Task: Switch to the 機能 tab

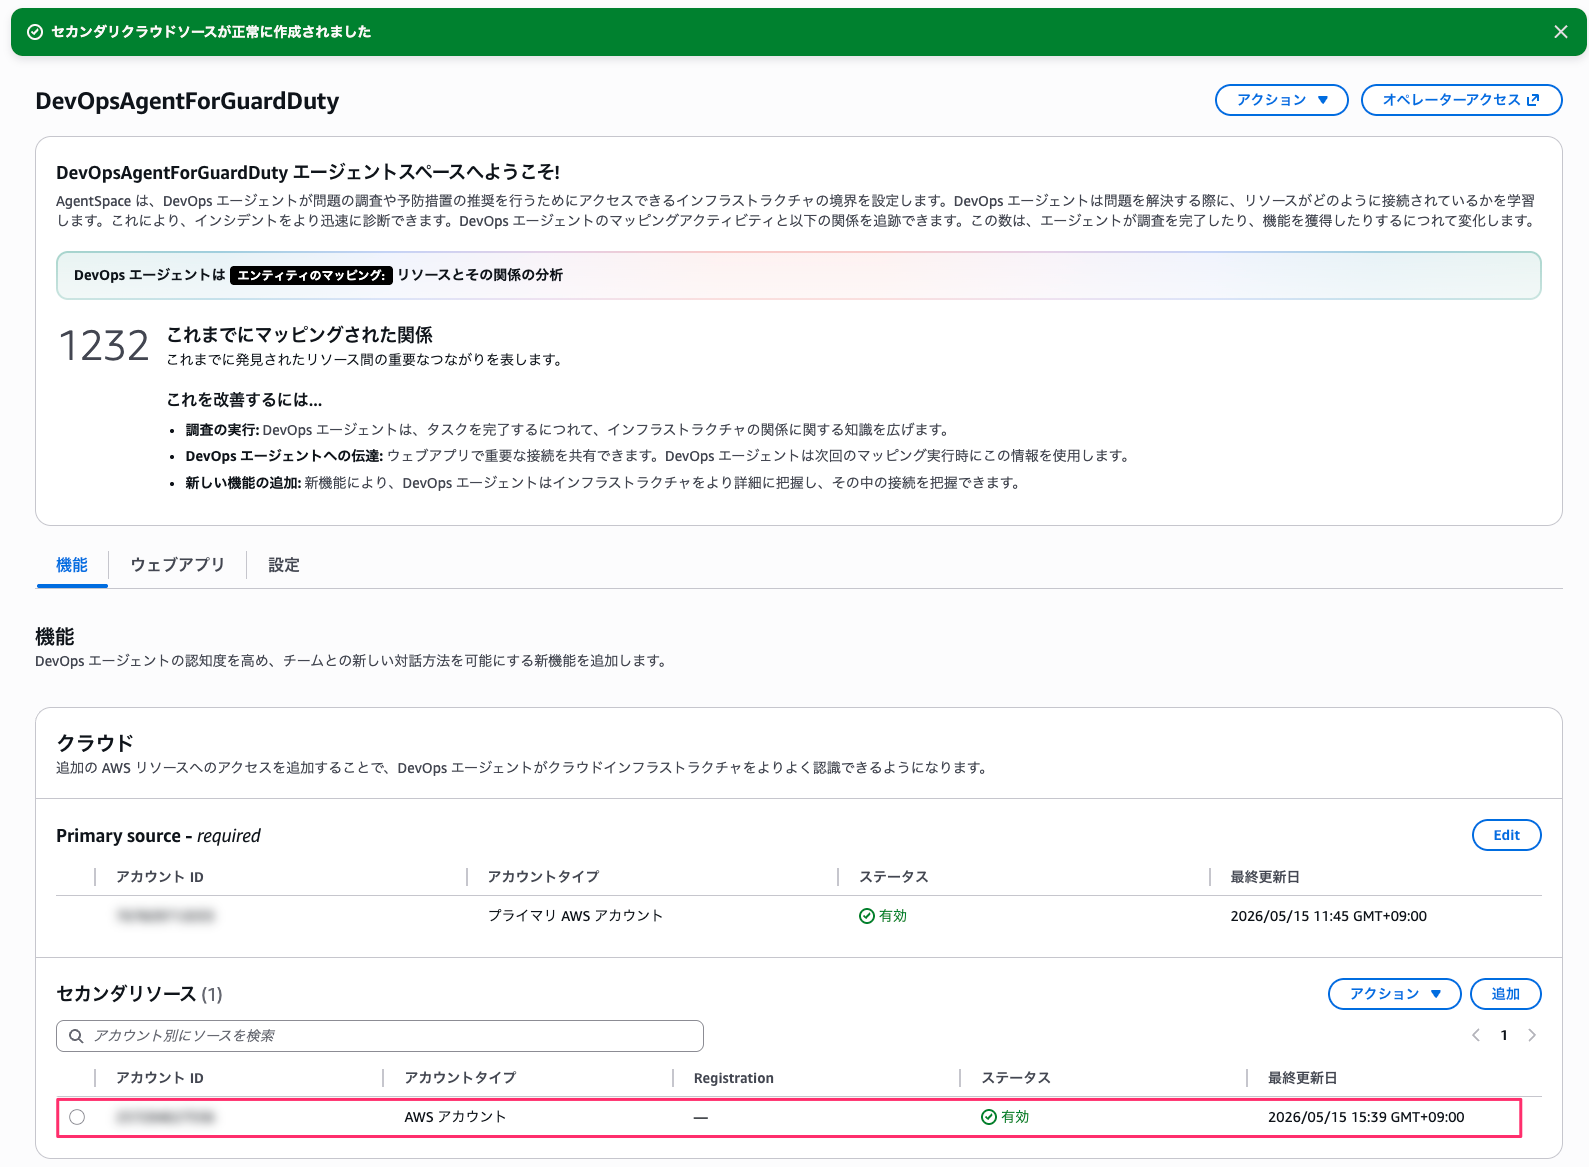Action: coord(72,565)
